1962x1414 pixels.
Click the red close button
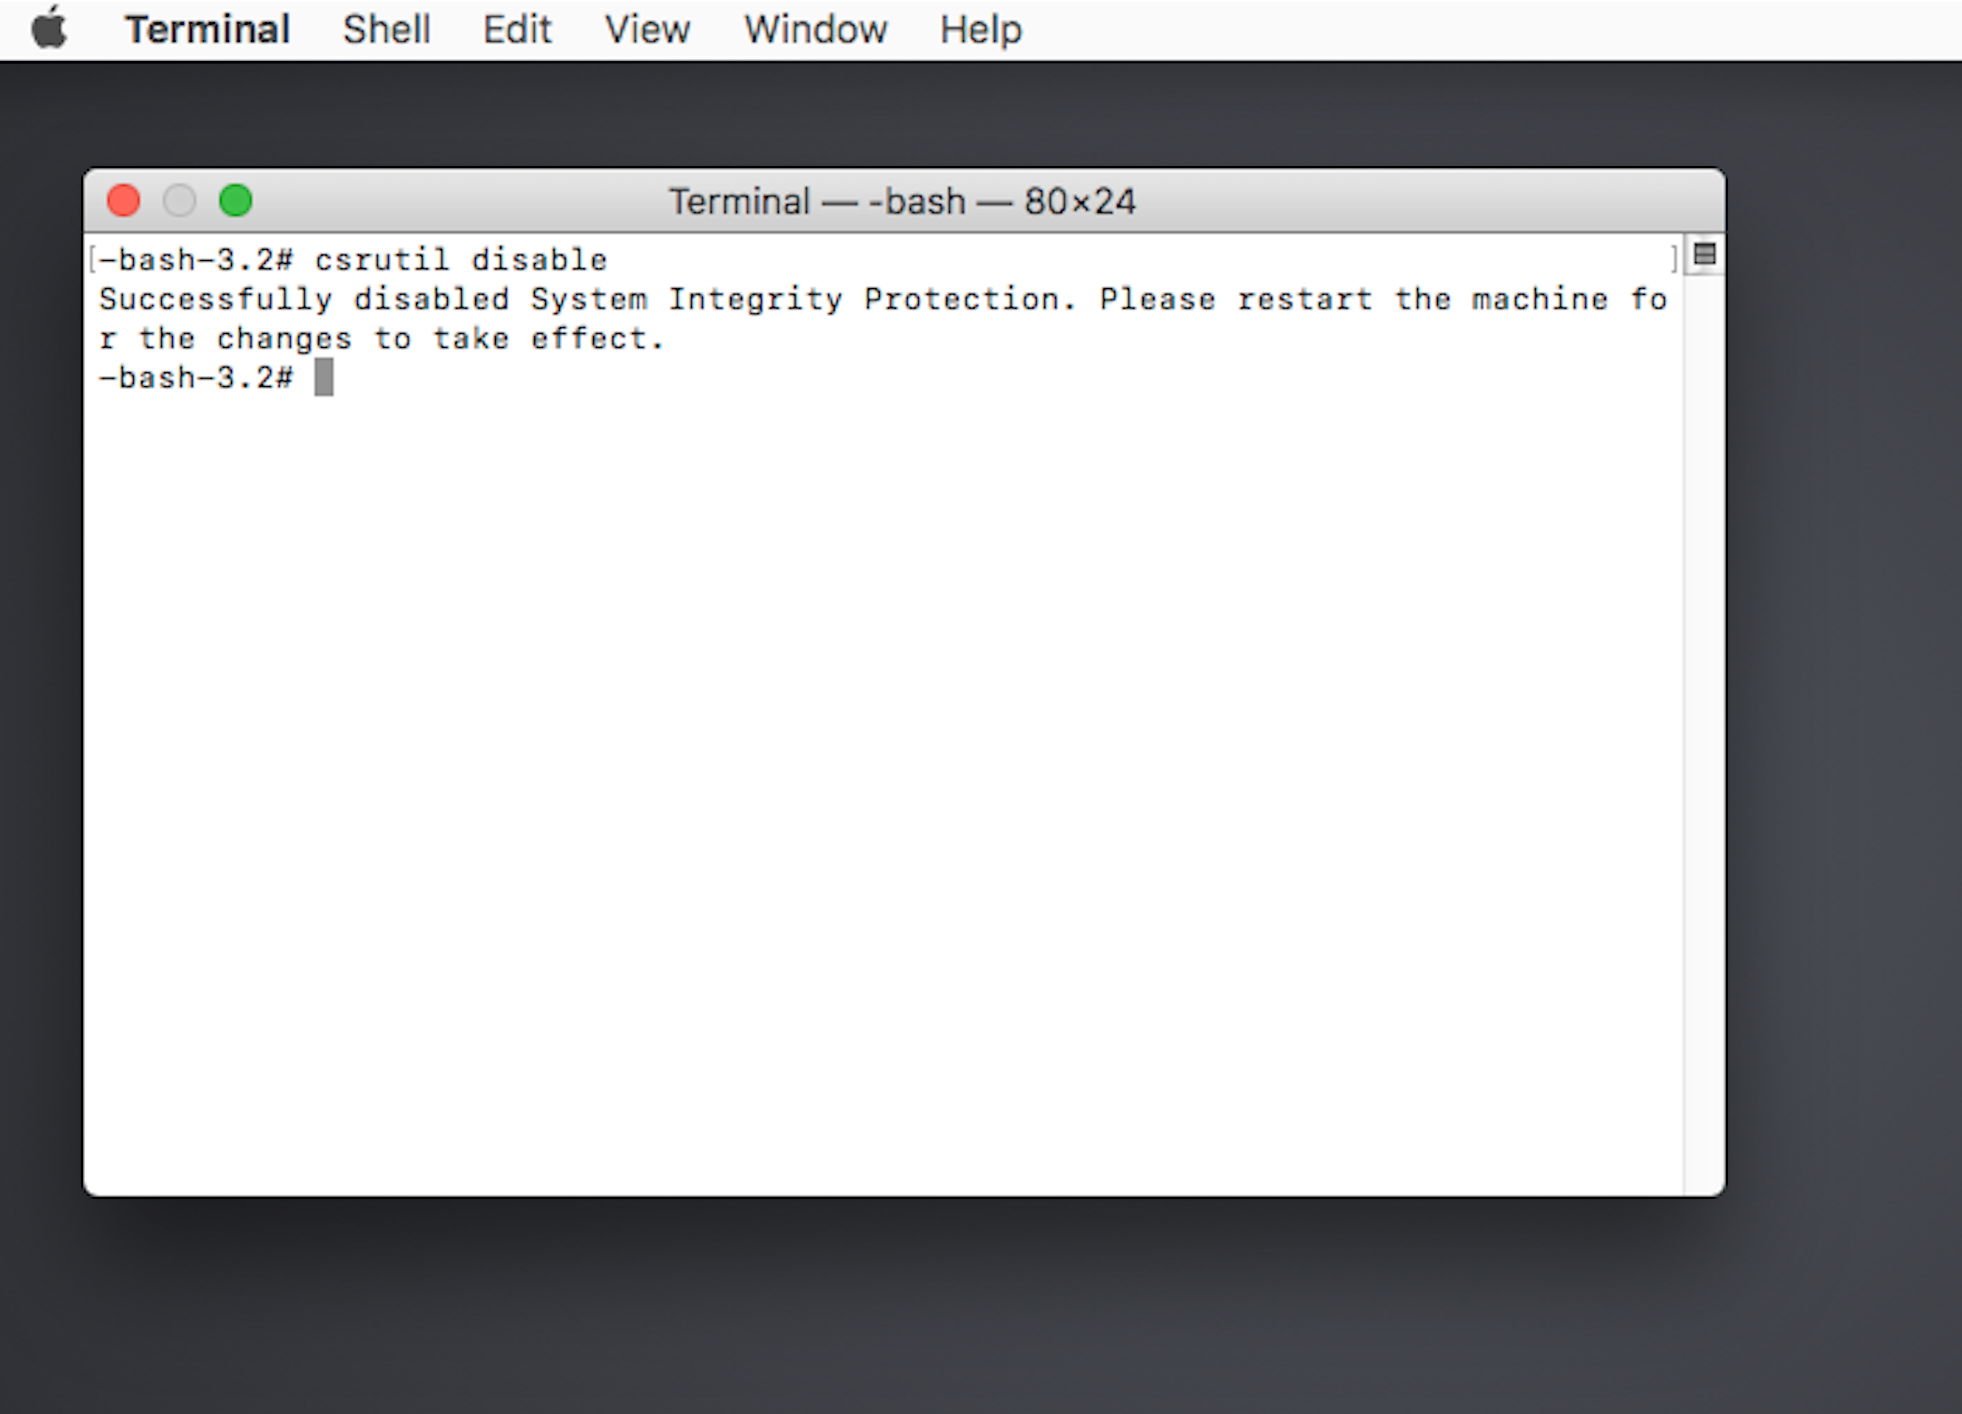pos(123,200)
